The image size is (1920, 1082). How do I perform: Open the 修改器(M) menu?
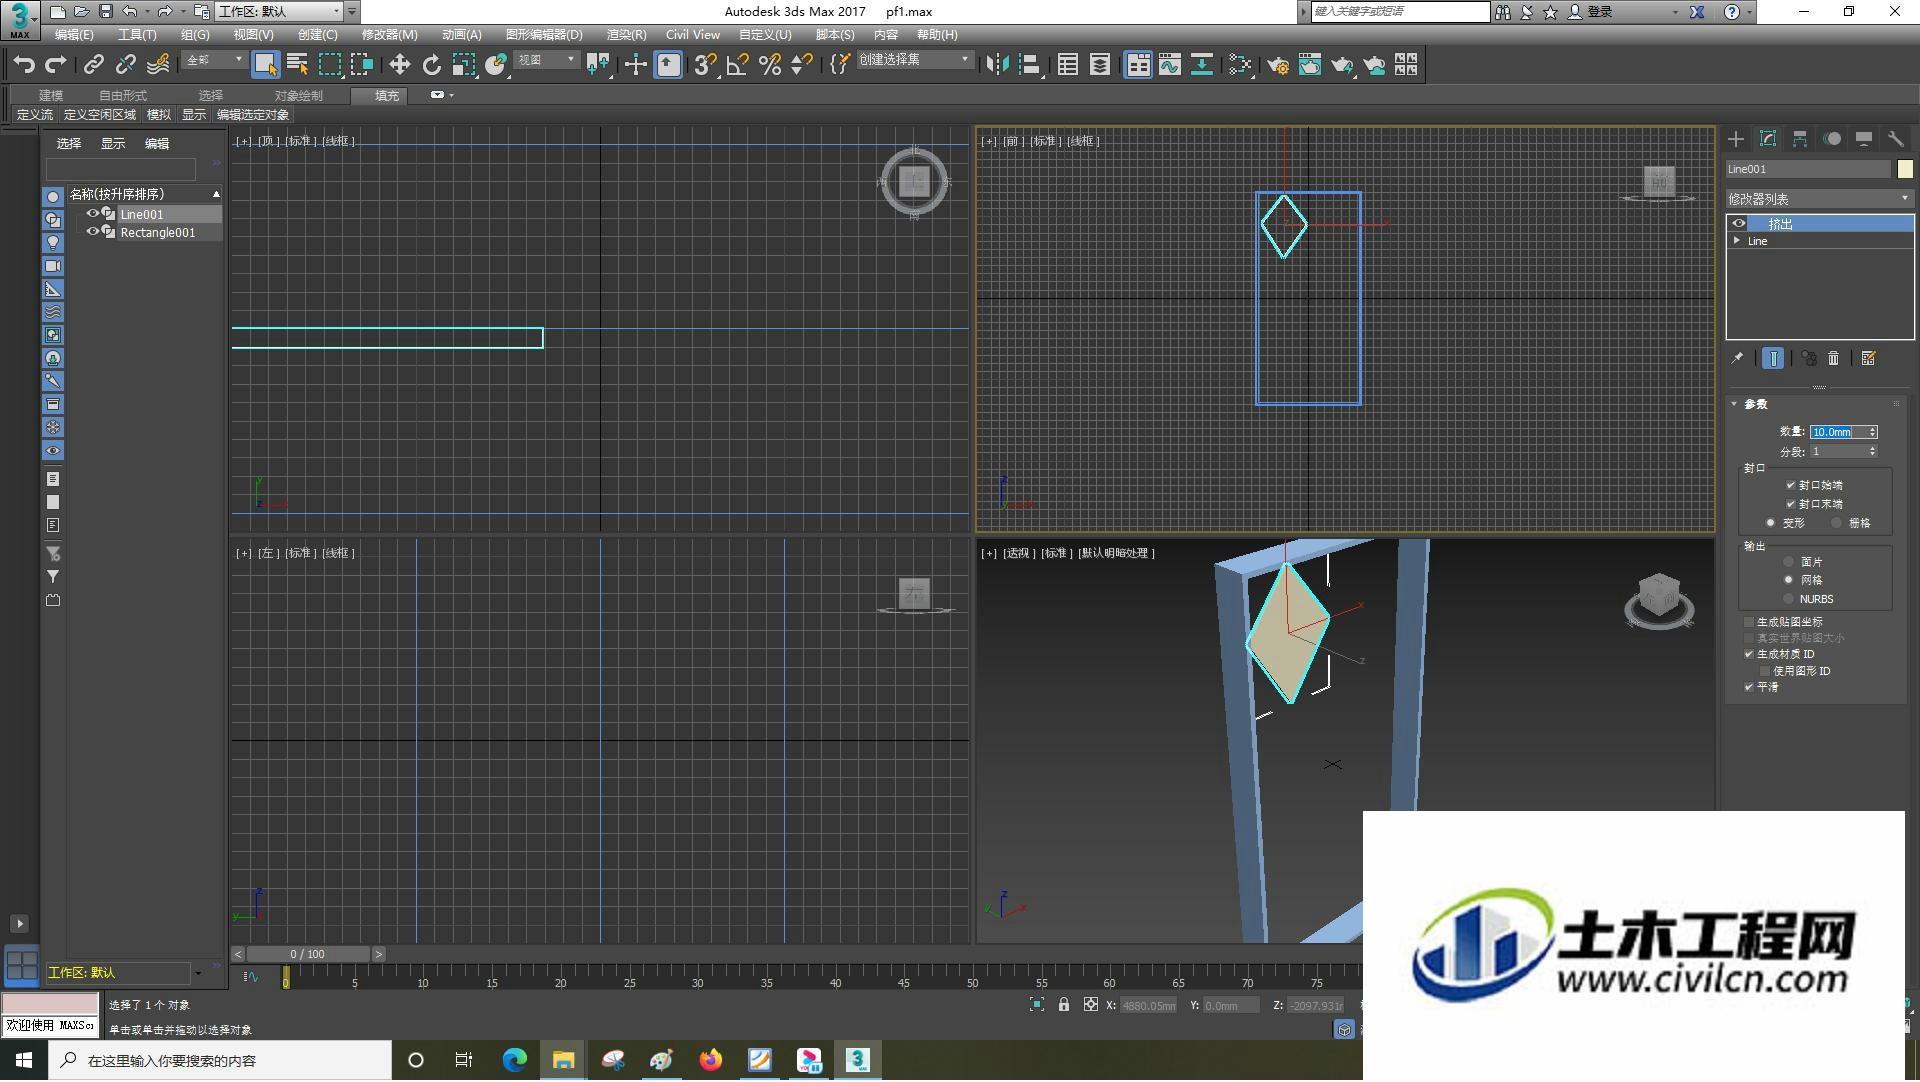pos(389,34)
